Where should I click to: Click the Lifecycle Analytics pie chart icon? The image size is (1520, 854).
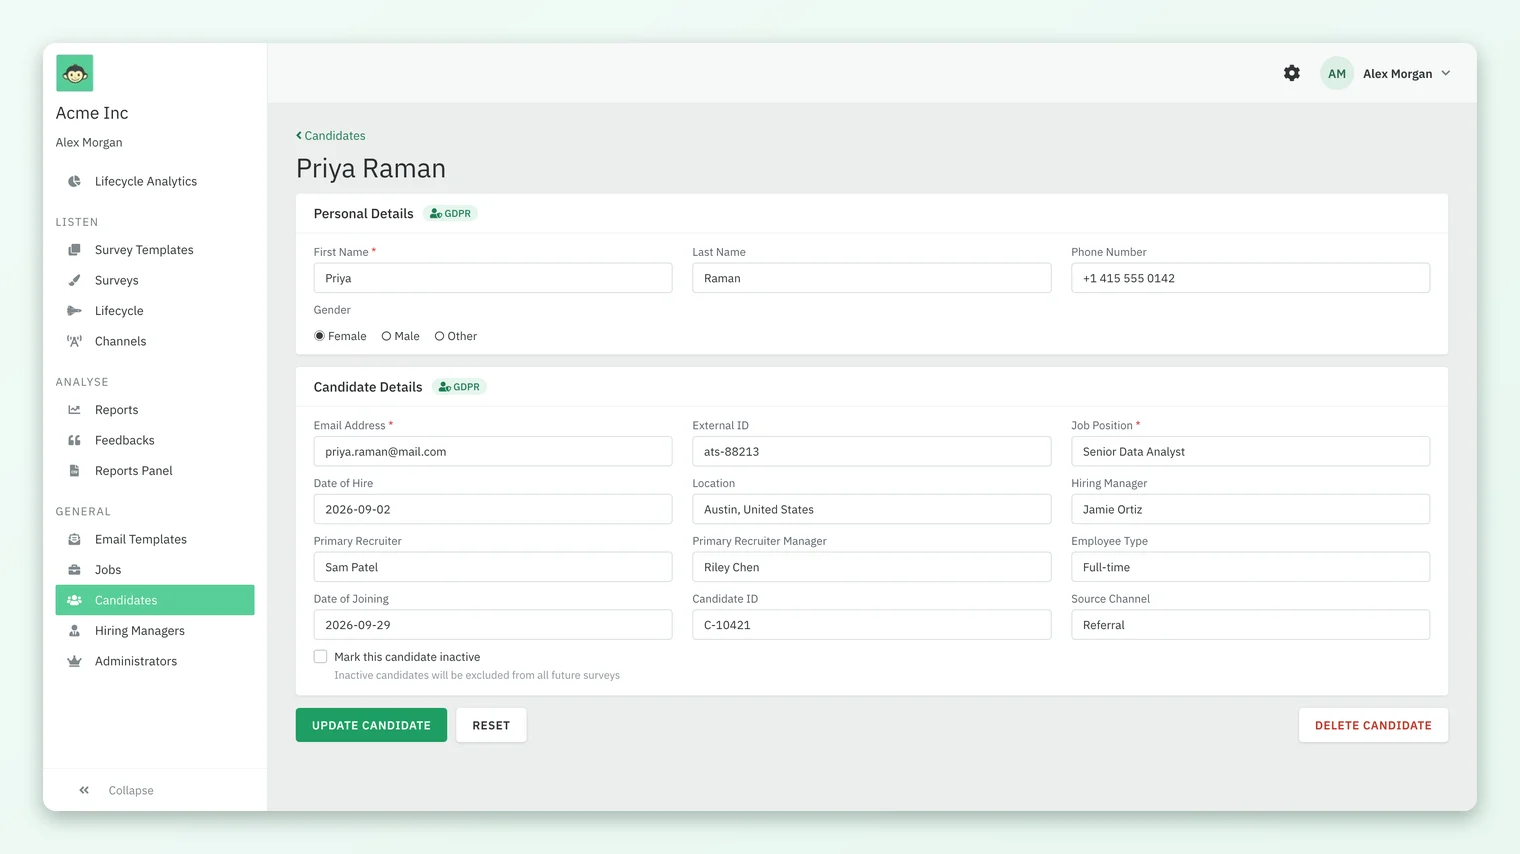[x=74, y=181]
